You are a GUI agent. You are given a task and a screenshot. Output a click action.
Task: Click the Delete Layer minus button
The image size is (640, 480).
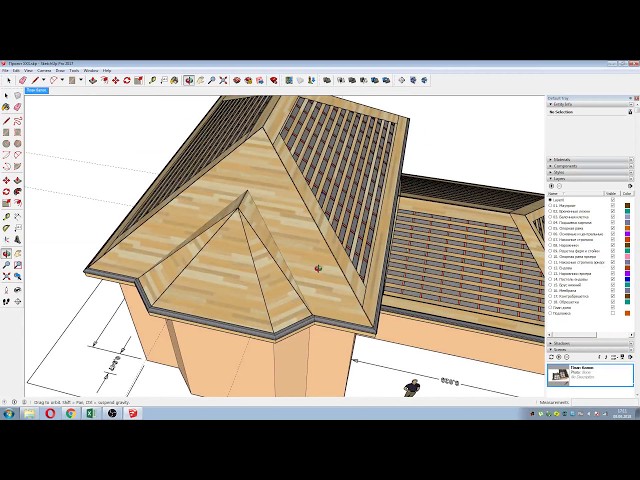[559, 186]
